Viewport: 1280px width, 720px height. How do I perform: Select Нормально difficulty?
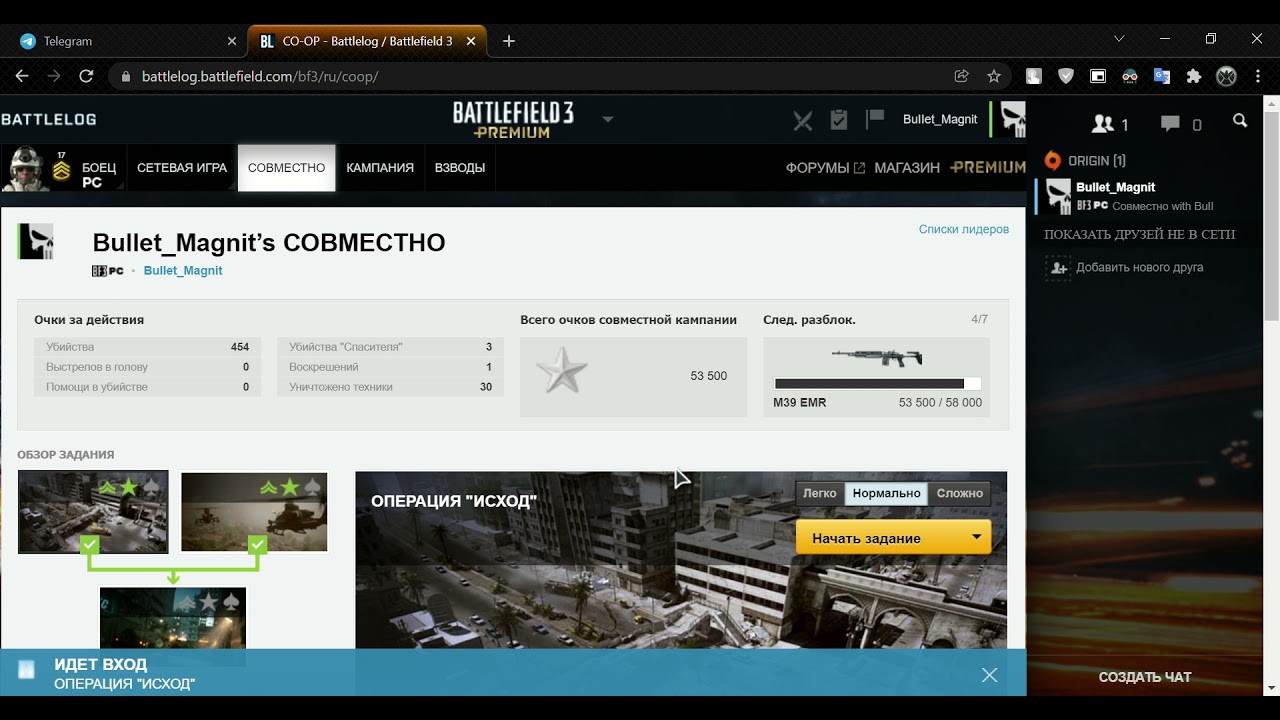(886, 493)
